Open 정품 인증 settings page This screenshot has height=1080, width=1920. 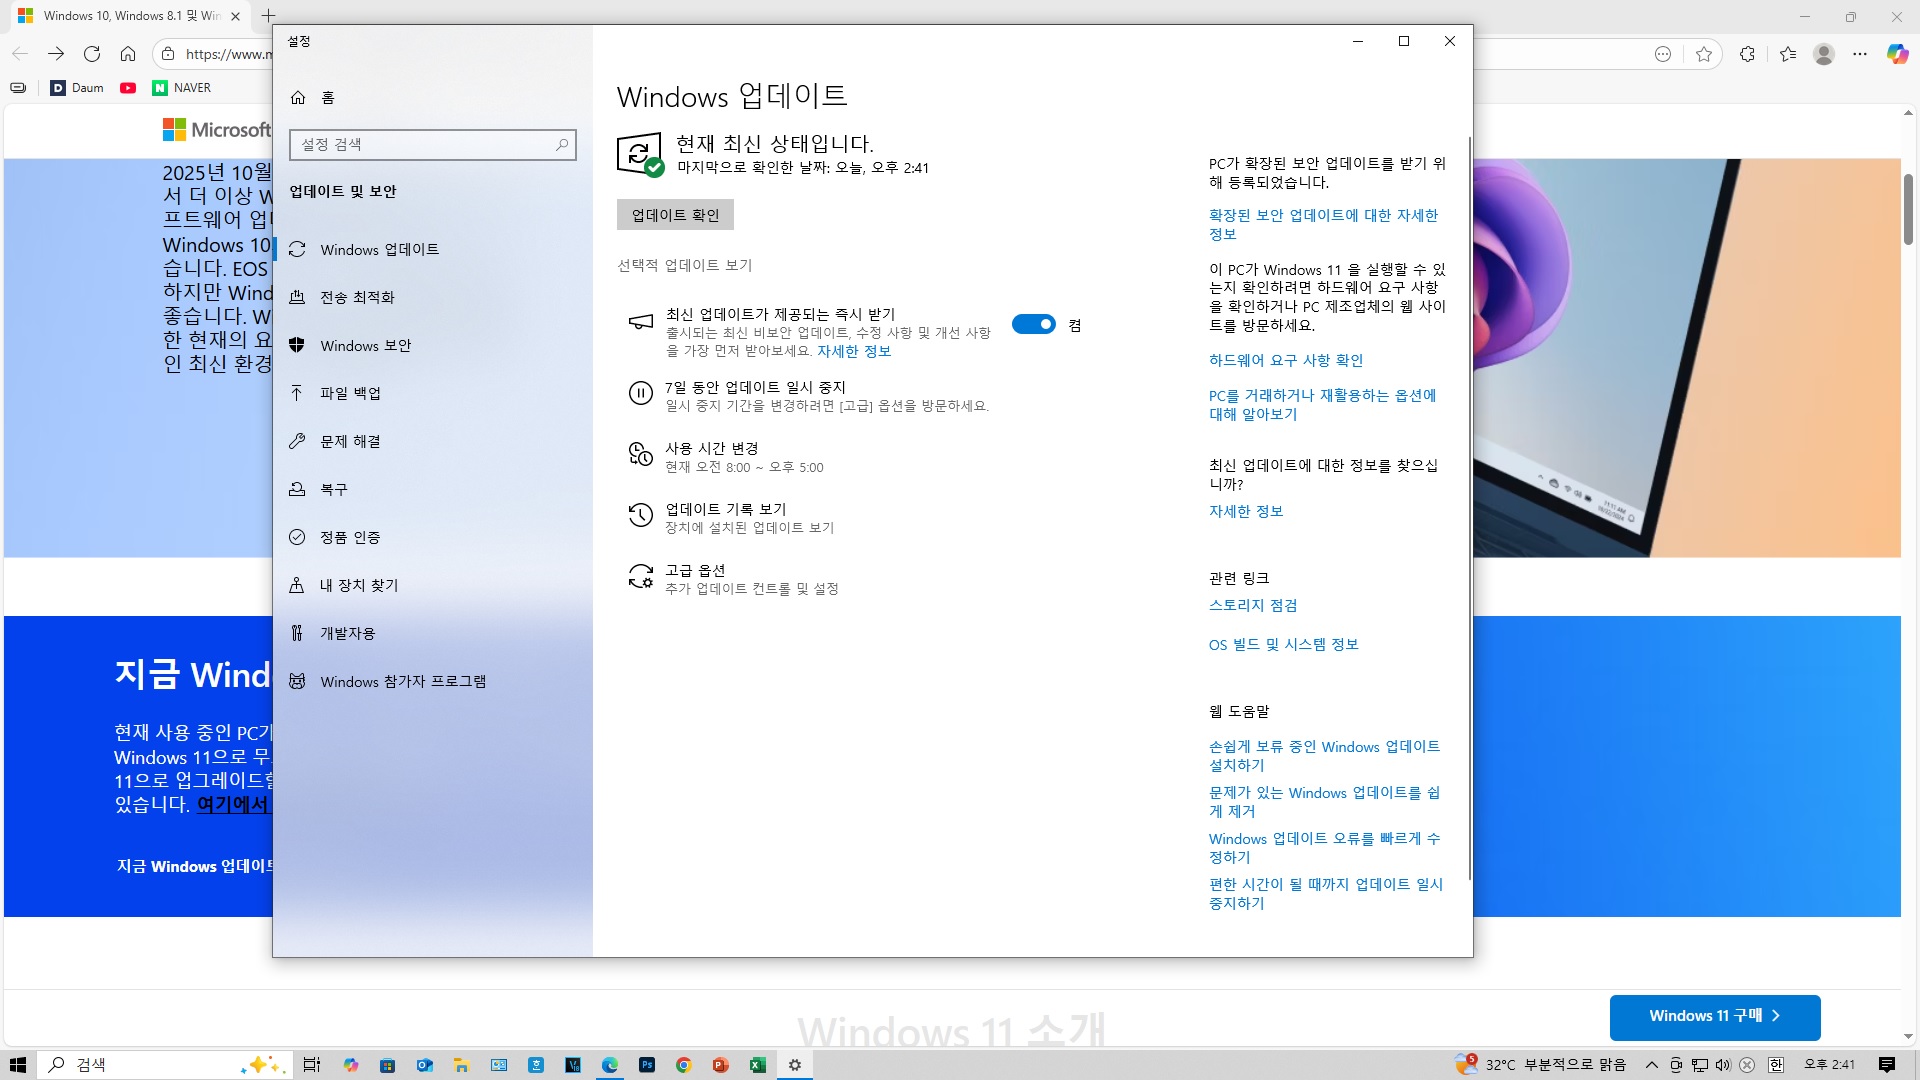pyautogui.click(x=433, y=537)
